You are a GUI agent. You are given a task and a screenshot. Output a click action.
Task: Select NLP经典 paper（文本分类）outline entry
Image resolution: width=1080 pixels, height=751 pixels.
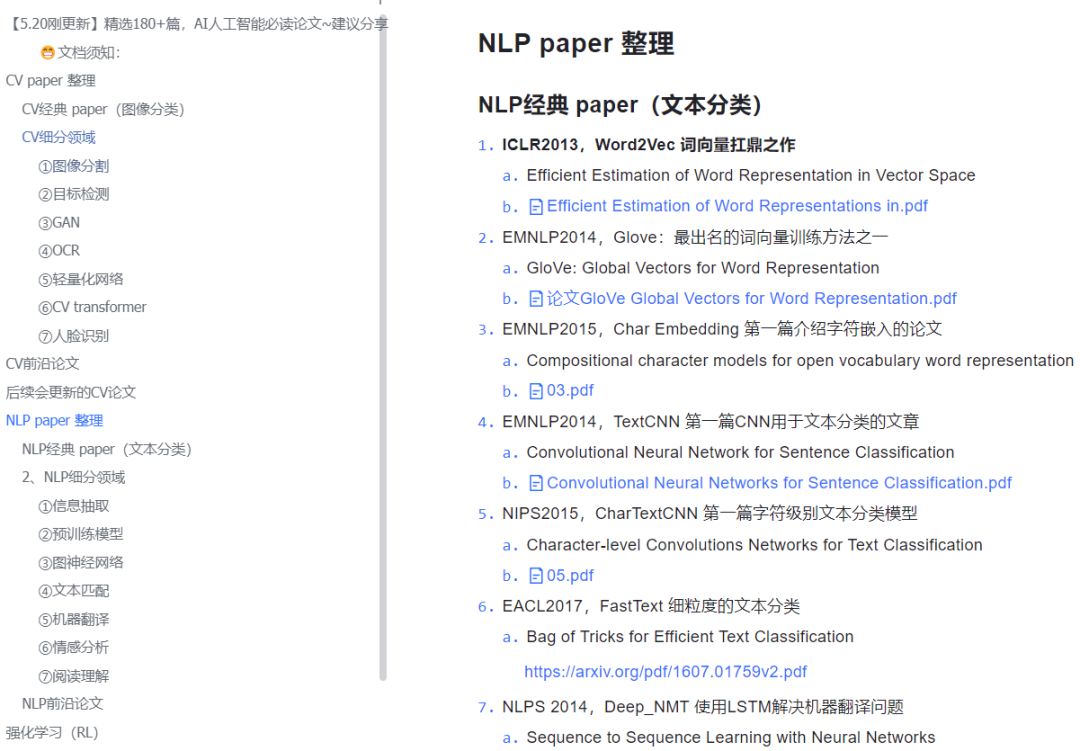click(x=107, y=449)
